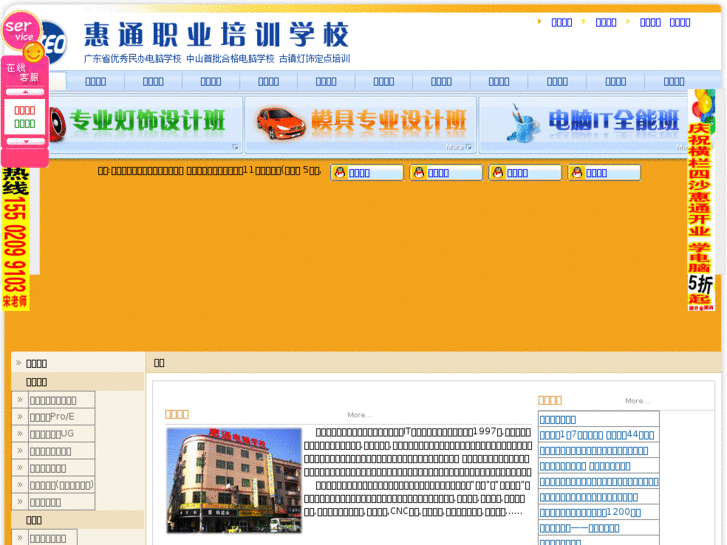727x545 pixels.
Task: Click the » chevron beside UG course
Action: click(x=20, y=434)
